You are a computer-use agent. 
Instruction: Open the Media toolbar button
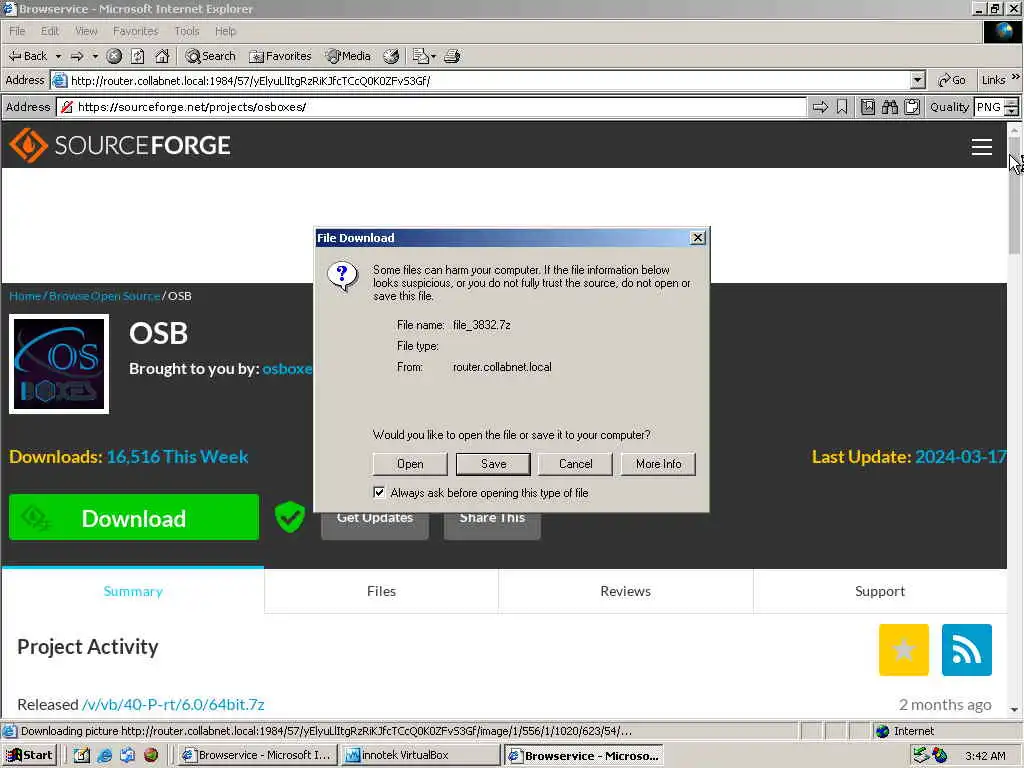348,56
